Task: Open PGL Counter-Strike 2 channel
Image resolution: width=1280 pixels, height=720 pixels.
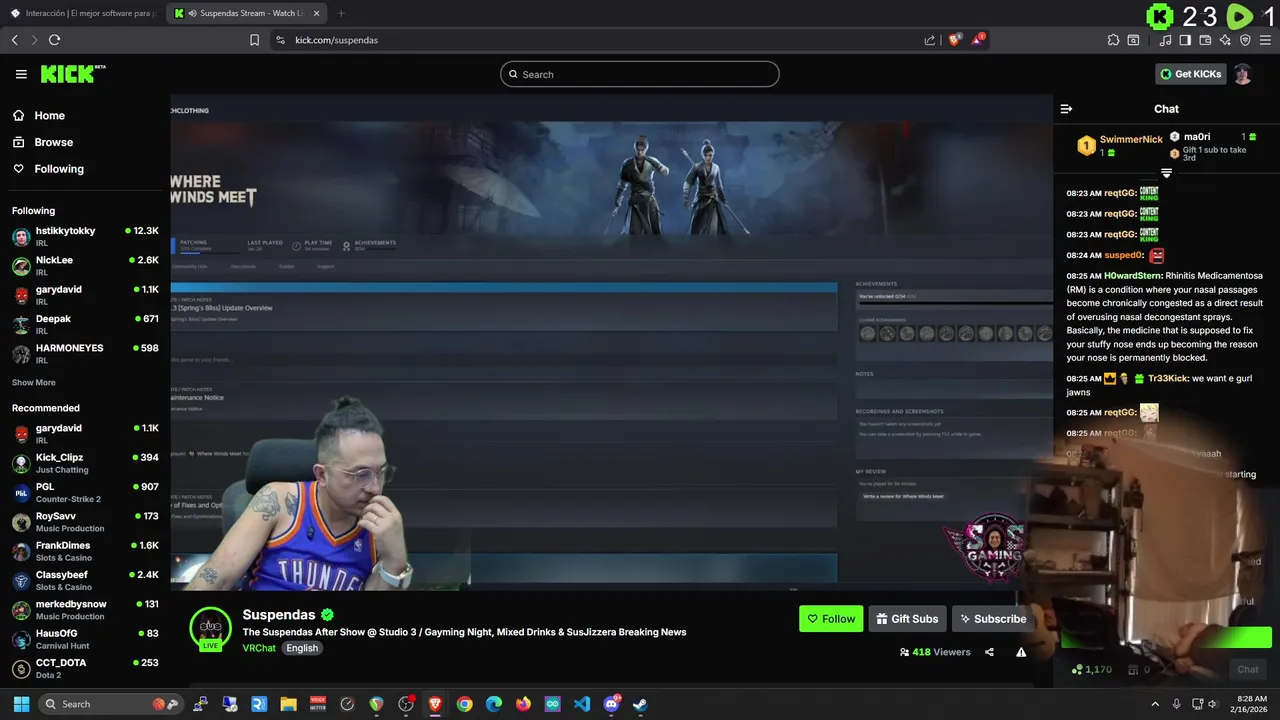Action: pos(85,492)
